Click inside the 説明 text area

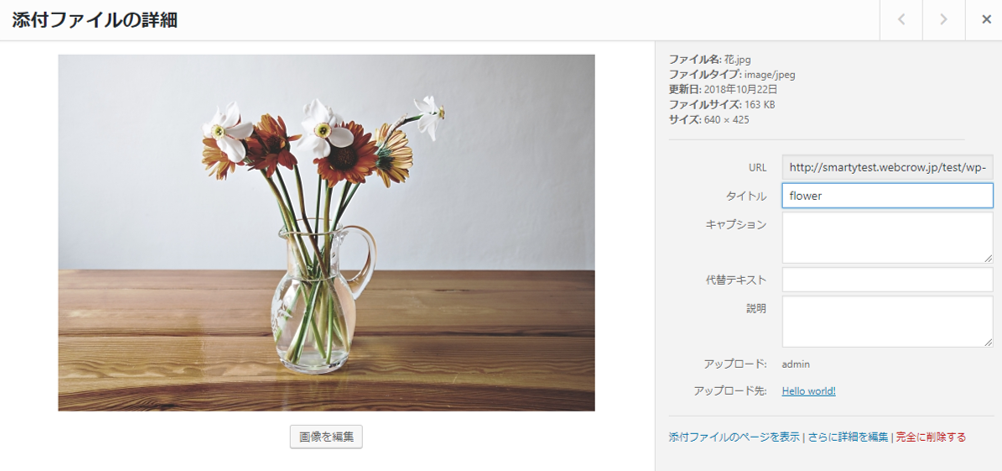pyautogui.click(x=888, y=321)
